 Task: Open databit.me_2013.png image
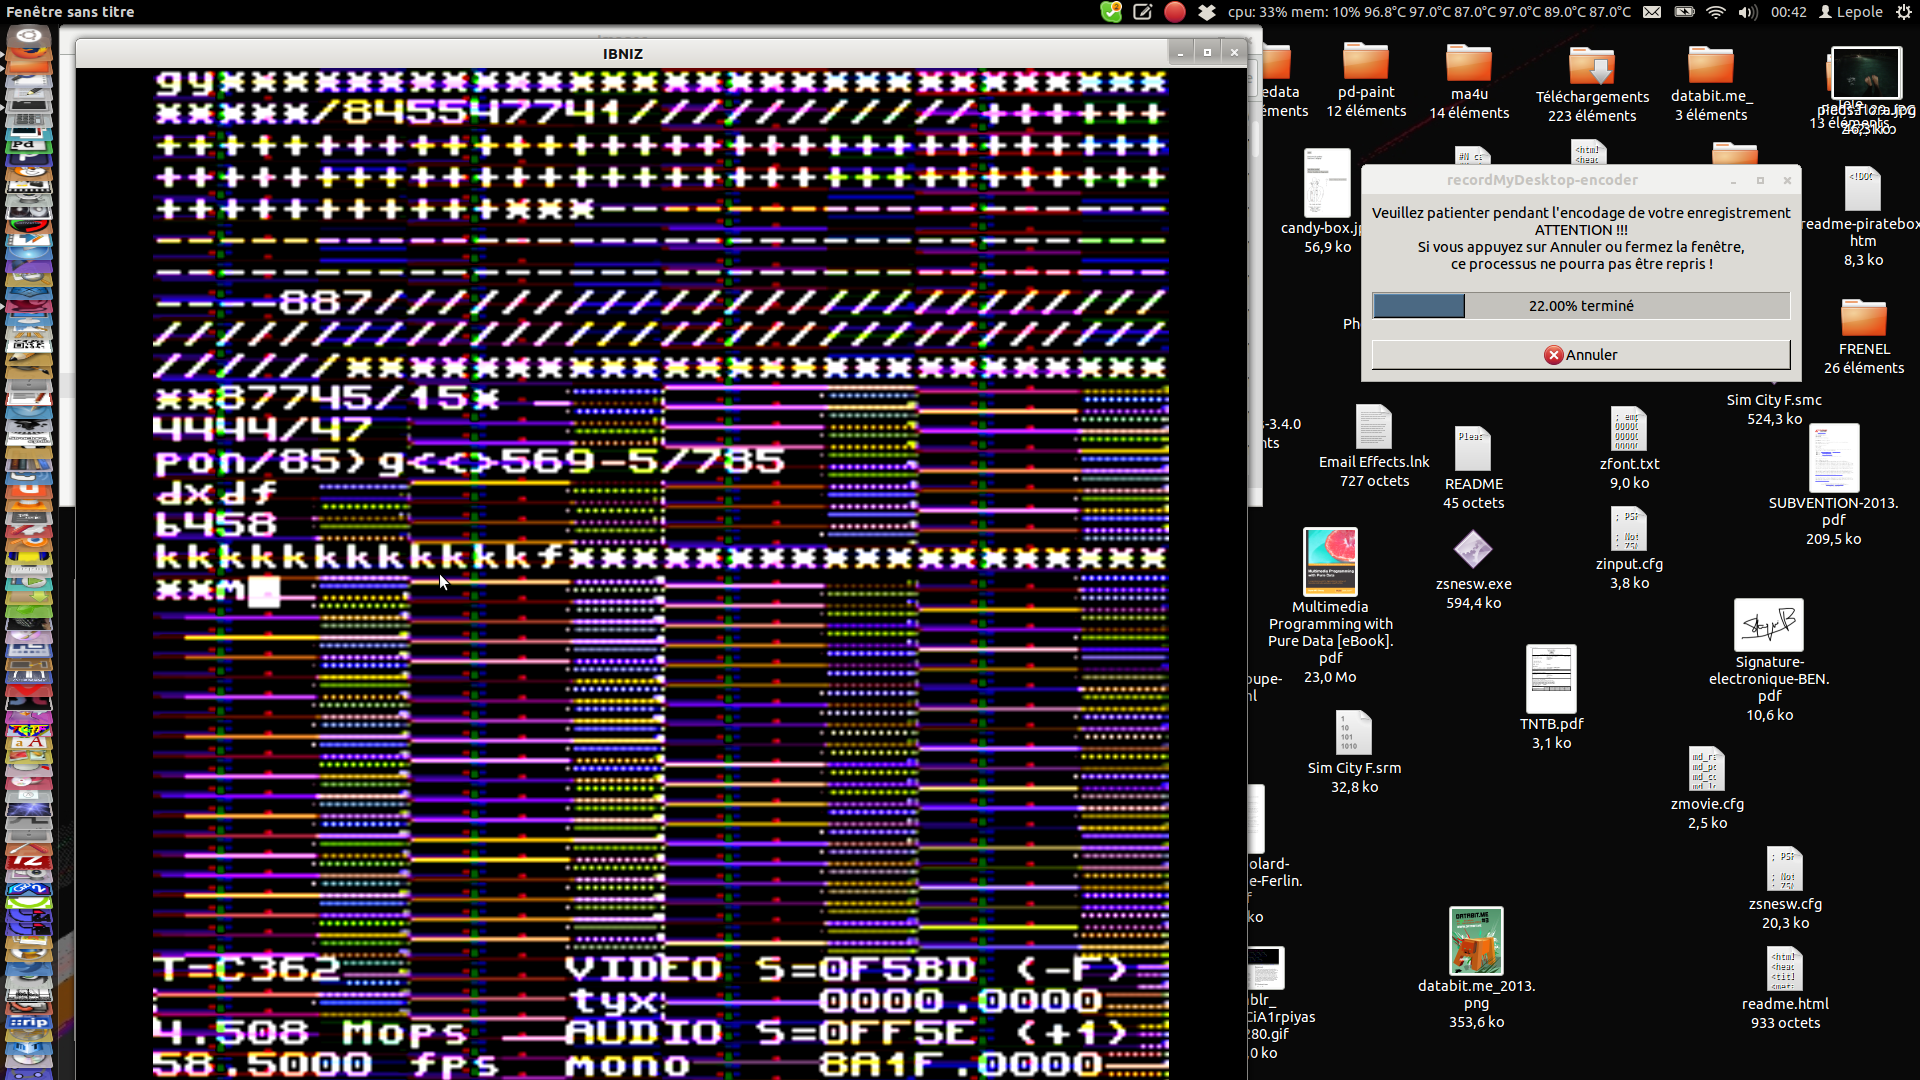pyautogui.click(x=1476, y=941)
